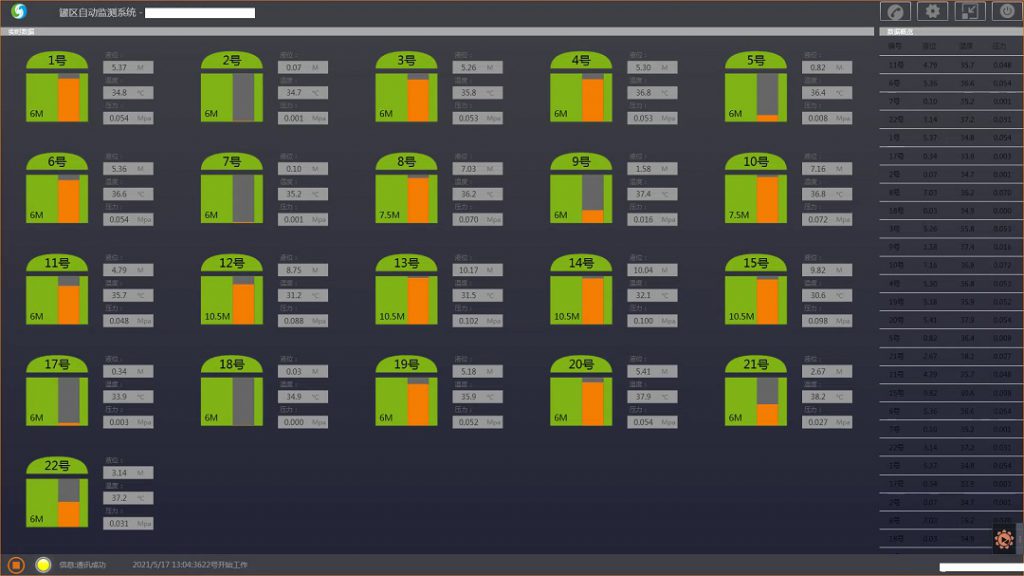Click the yellow status indicator light

pos(43,564)
